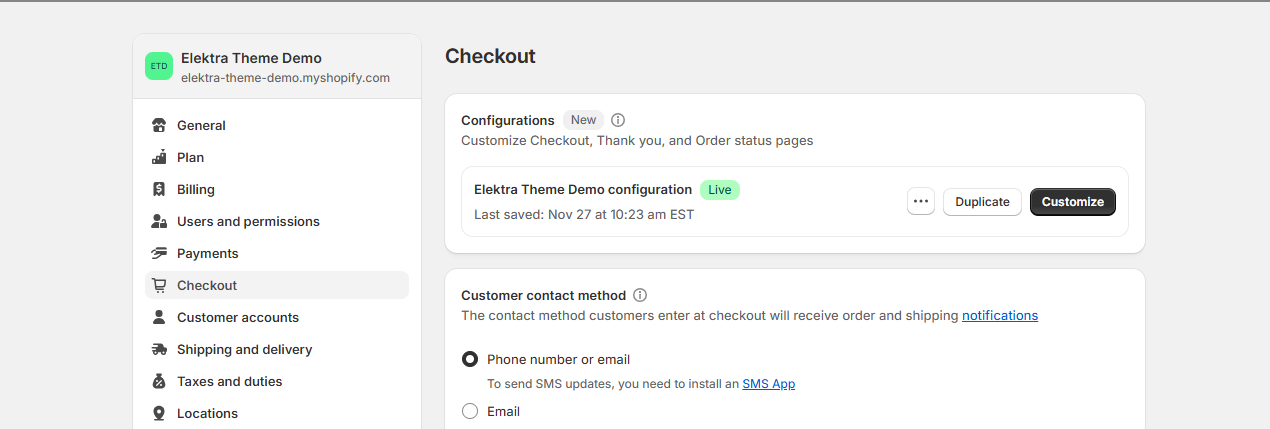Image resolution: width=1270 pixels, height=429 pixels.
Task: Click the General store icon in sidebar
Action: (159, 125)
